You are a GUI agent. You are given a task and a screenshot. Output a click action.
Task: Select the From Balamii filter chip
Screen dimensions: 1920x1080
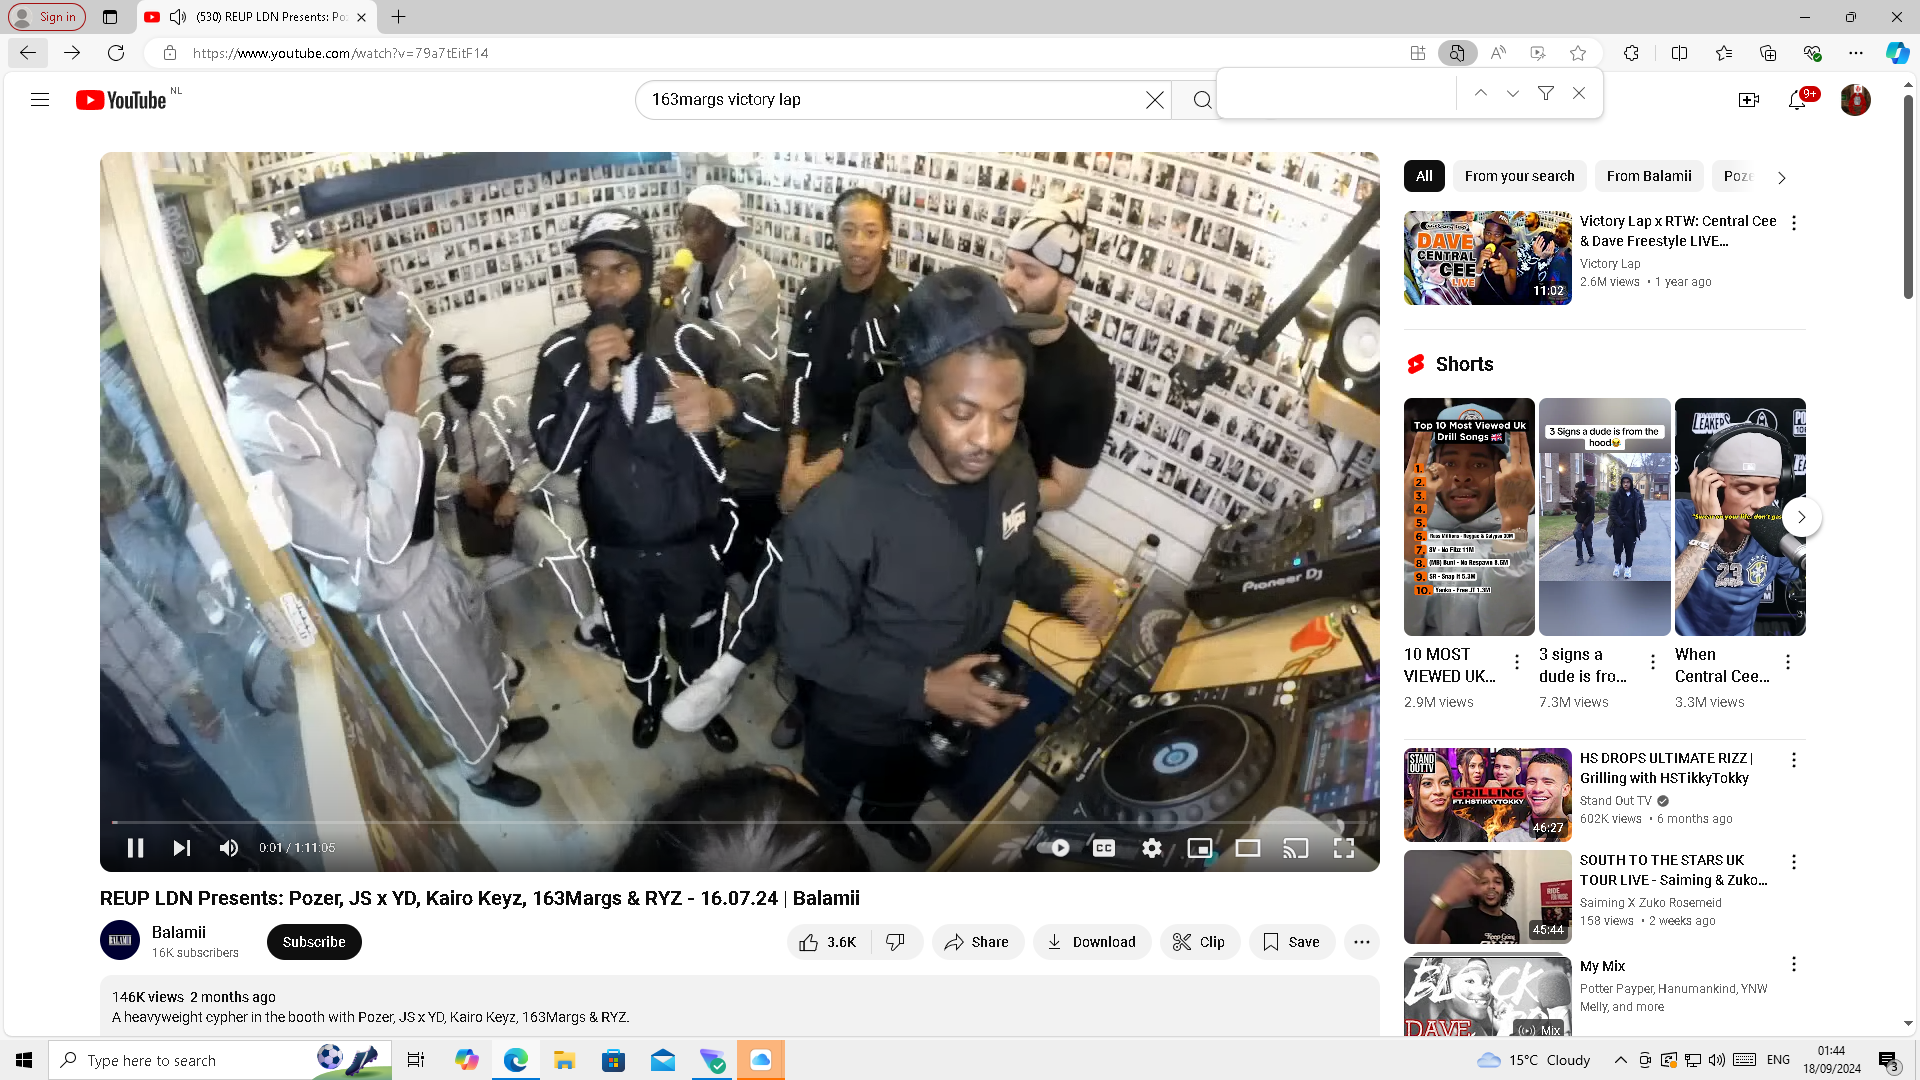click(x=1648, y=176)
